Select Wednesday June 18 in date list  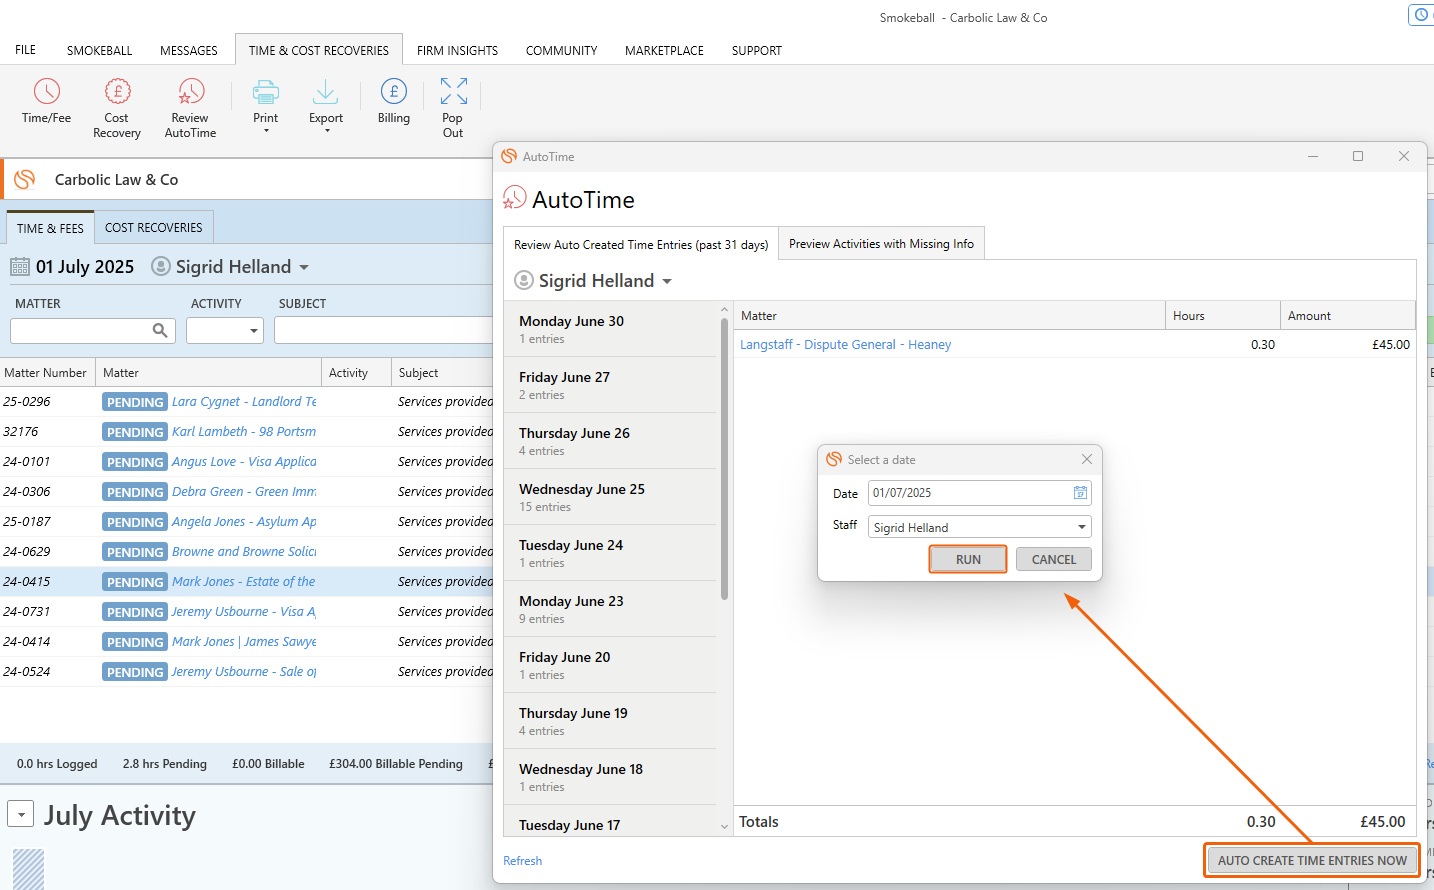click(610, 777)
